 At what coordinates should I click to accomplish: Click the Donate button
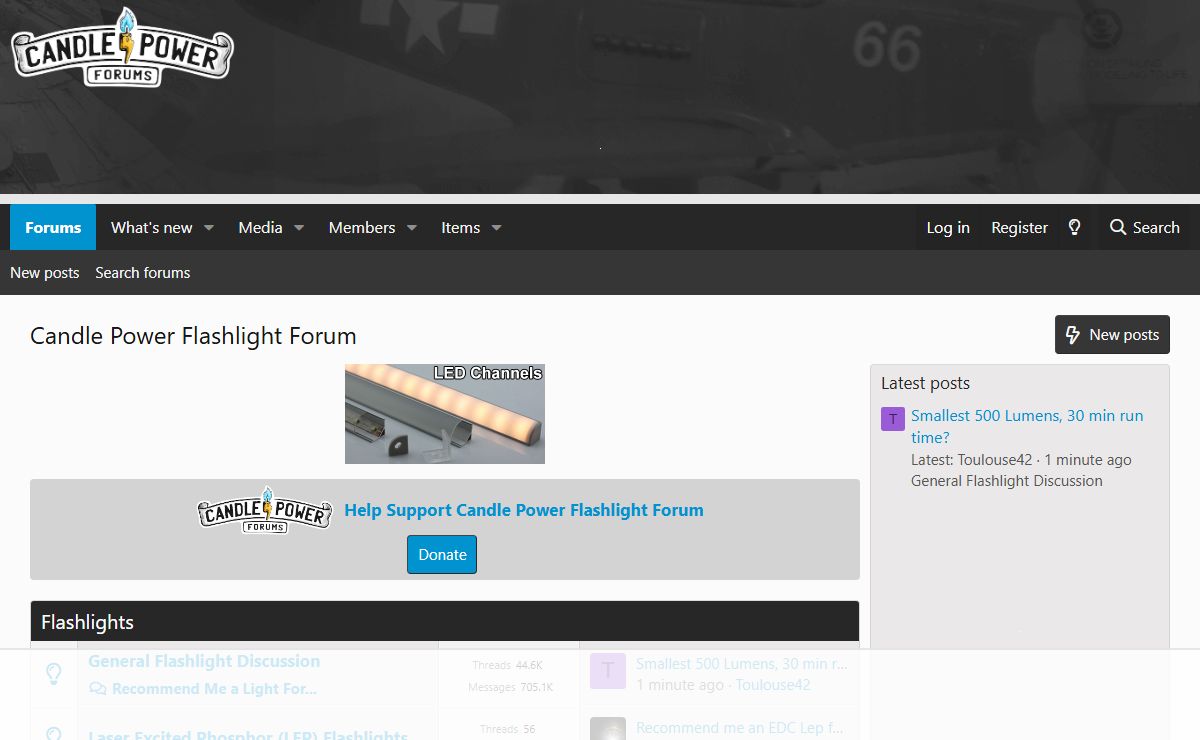[x=442, y=555]
